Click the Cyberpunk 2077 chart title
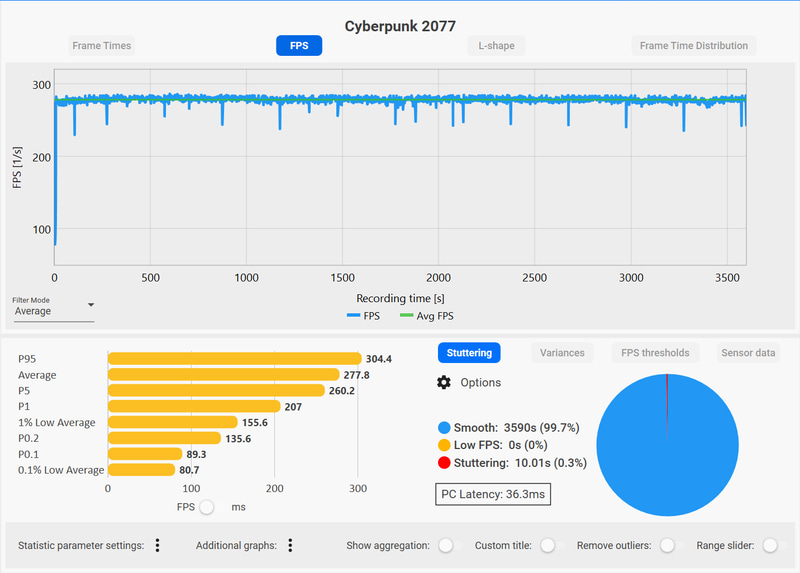Viewport: 800px width, 573px height. coord(400,26)
